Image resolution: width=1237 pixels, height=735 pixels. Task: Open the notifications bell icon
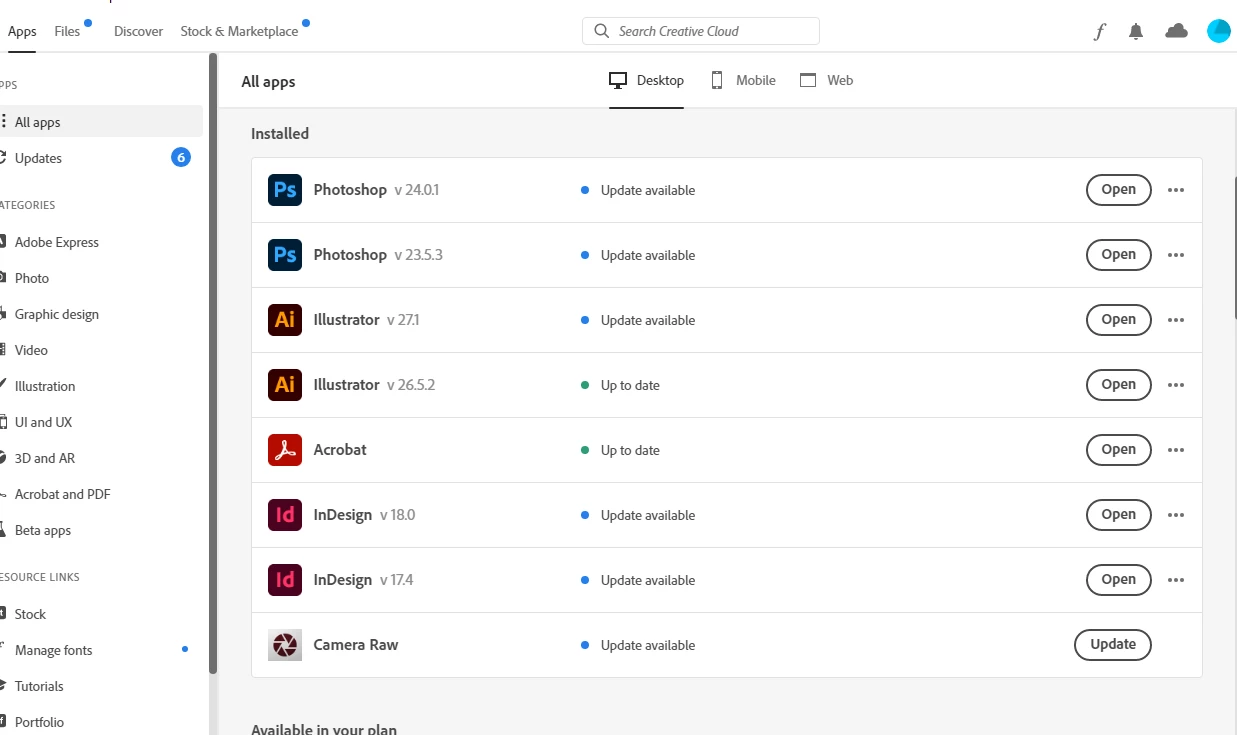(1136, 31)
